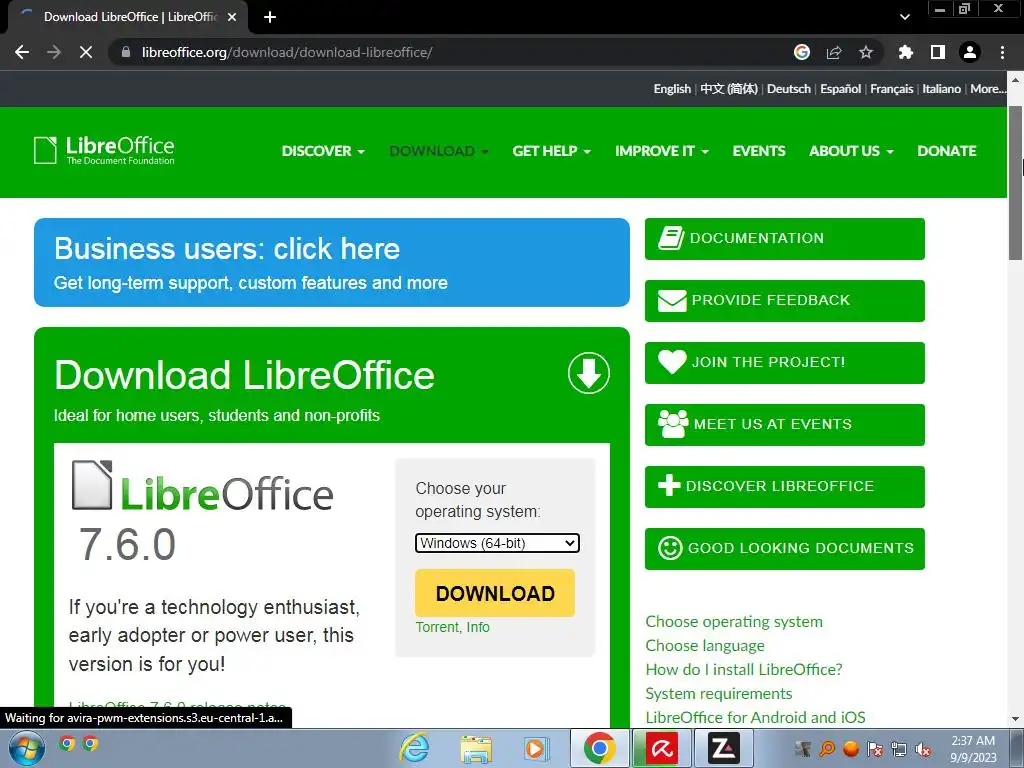
Task: Launch Internet Explorer from the taskbar
Action: tap(415, 748)
